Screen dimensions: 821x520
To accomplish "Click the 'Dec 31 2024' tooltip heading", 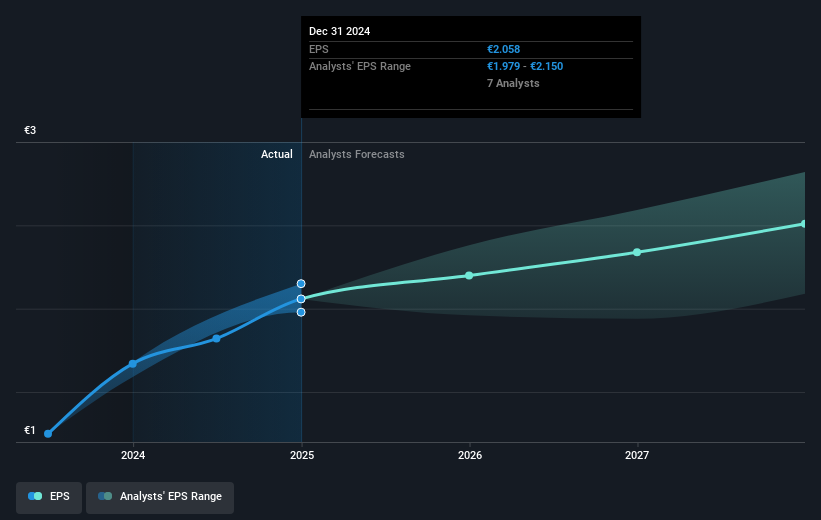I will [339, 31].
